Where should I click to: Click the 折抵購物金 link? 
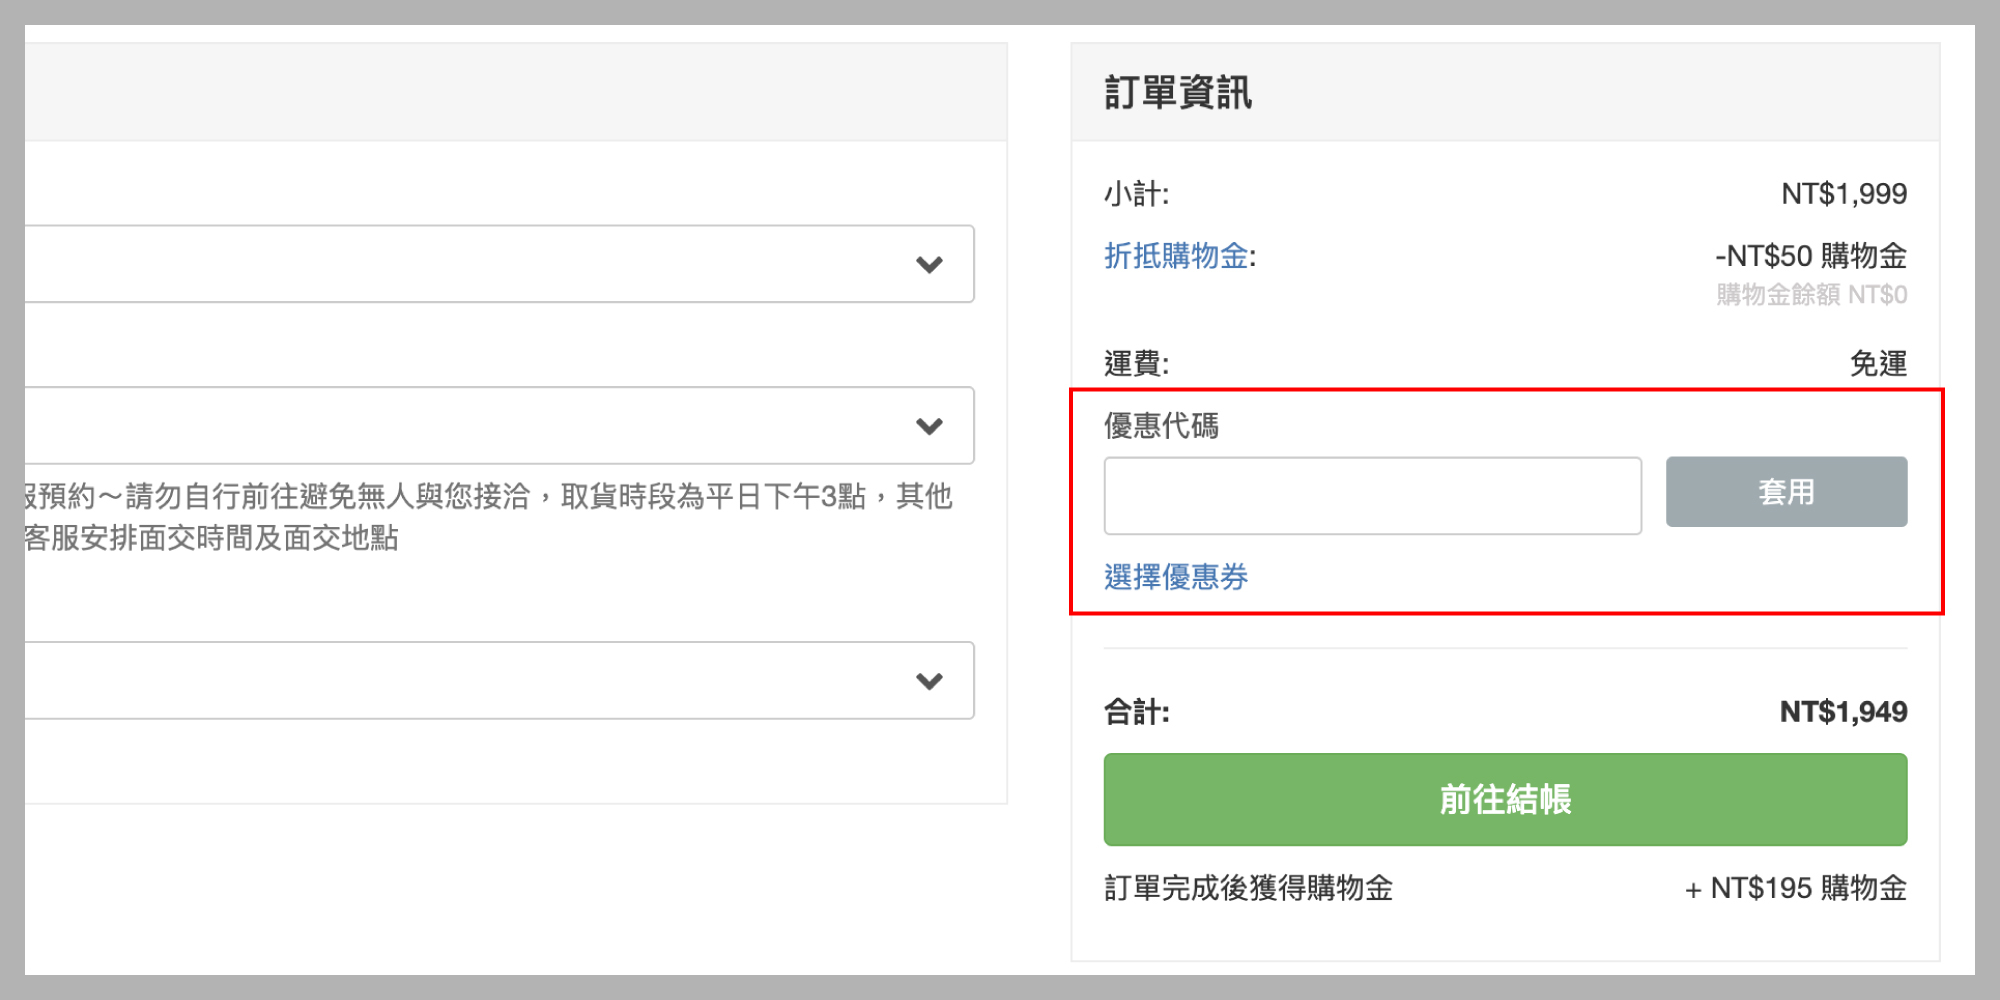tap(1177, 256)
